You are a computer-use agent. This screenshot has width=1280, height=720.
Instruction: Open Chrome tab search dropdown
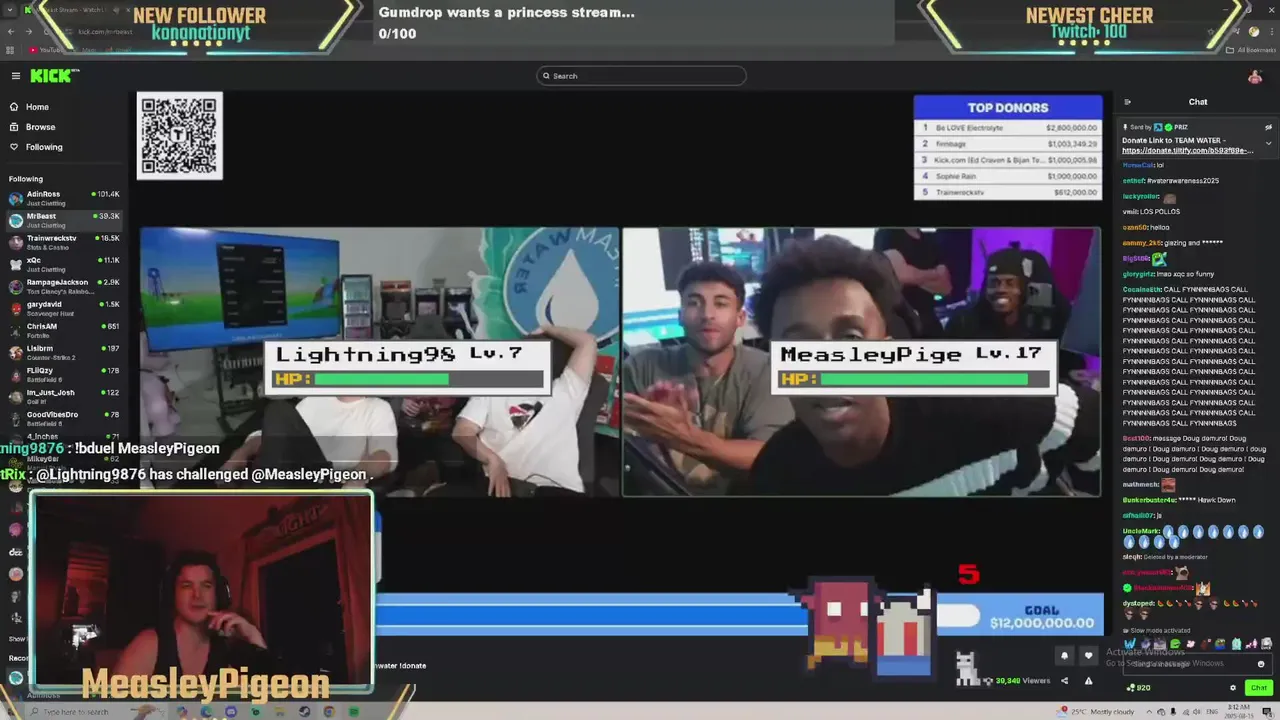[10, 10]
